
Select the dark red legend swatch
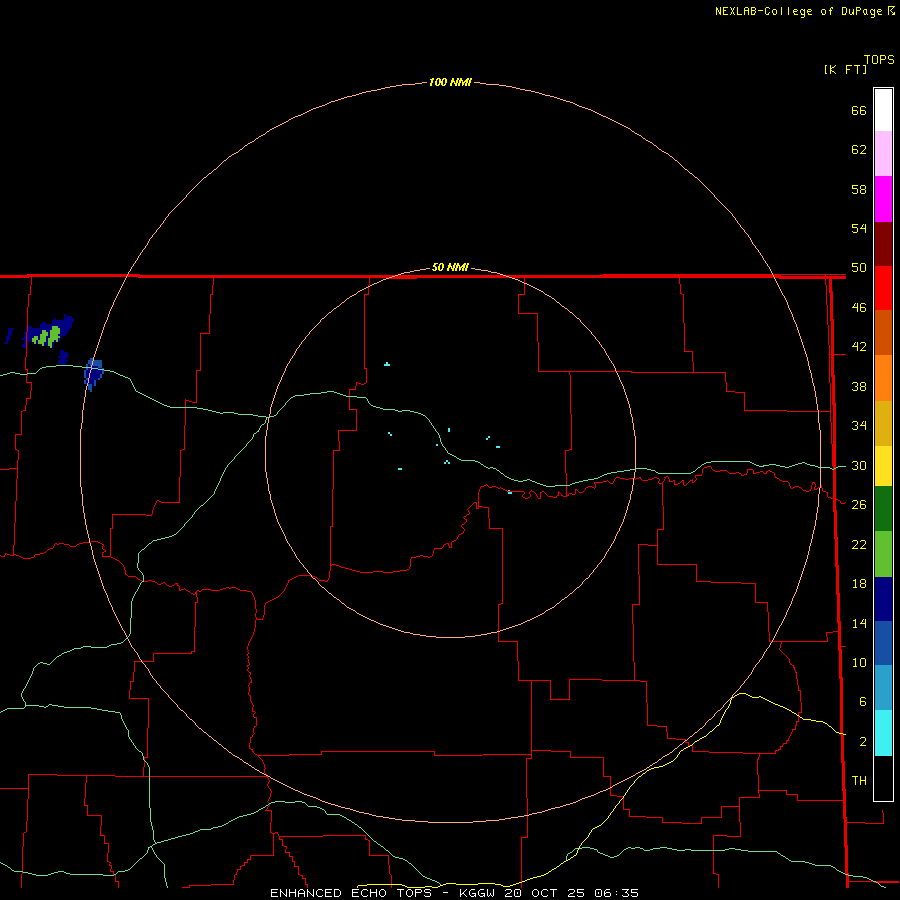pyautogui.click(x=883, y=244)
